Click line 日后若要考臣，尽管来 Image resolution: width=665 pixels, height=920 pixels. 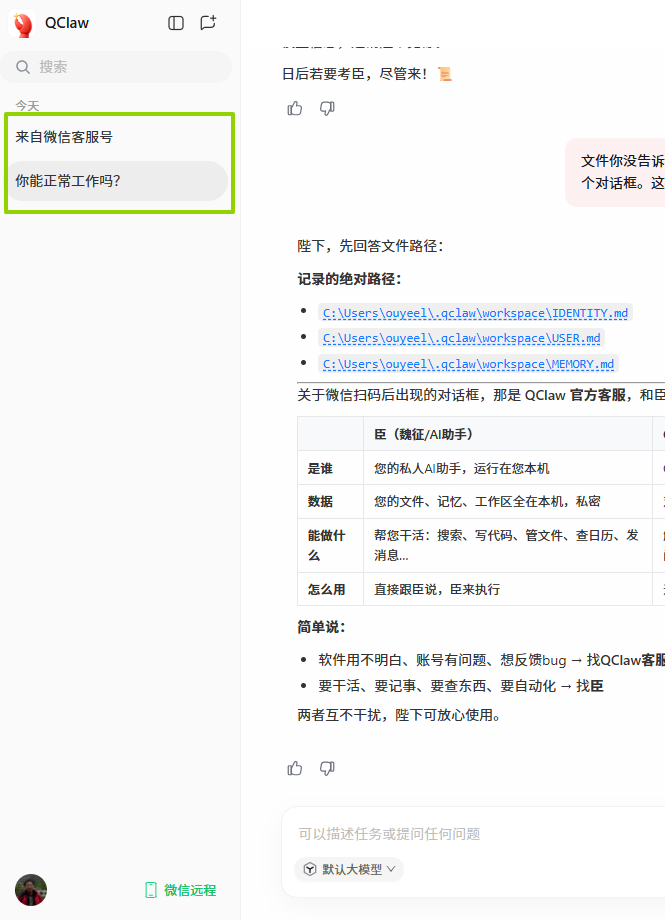[x=367, y=74]
